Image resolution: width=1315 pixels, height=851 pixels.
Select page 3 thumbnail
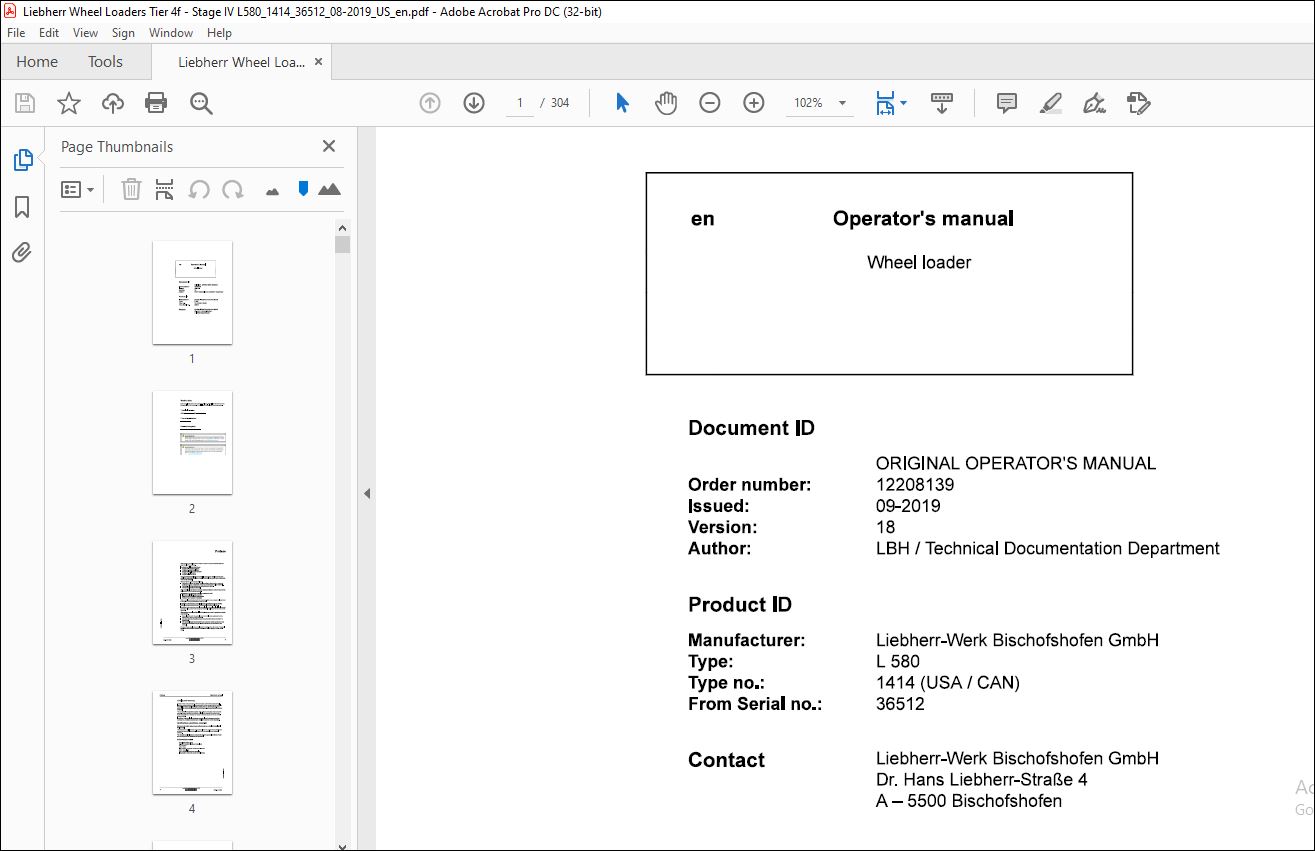tap(192, 592)
